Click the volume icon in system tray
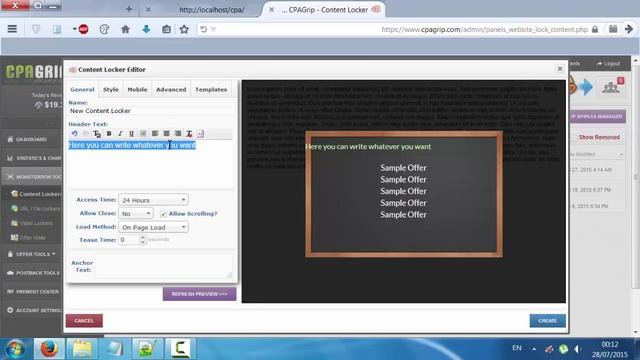The height and width of the screenshot is (360, 640). 578,349
